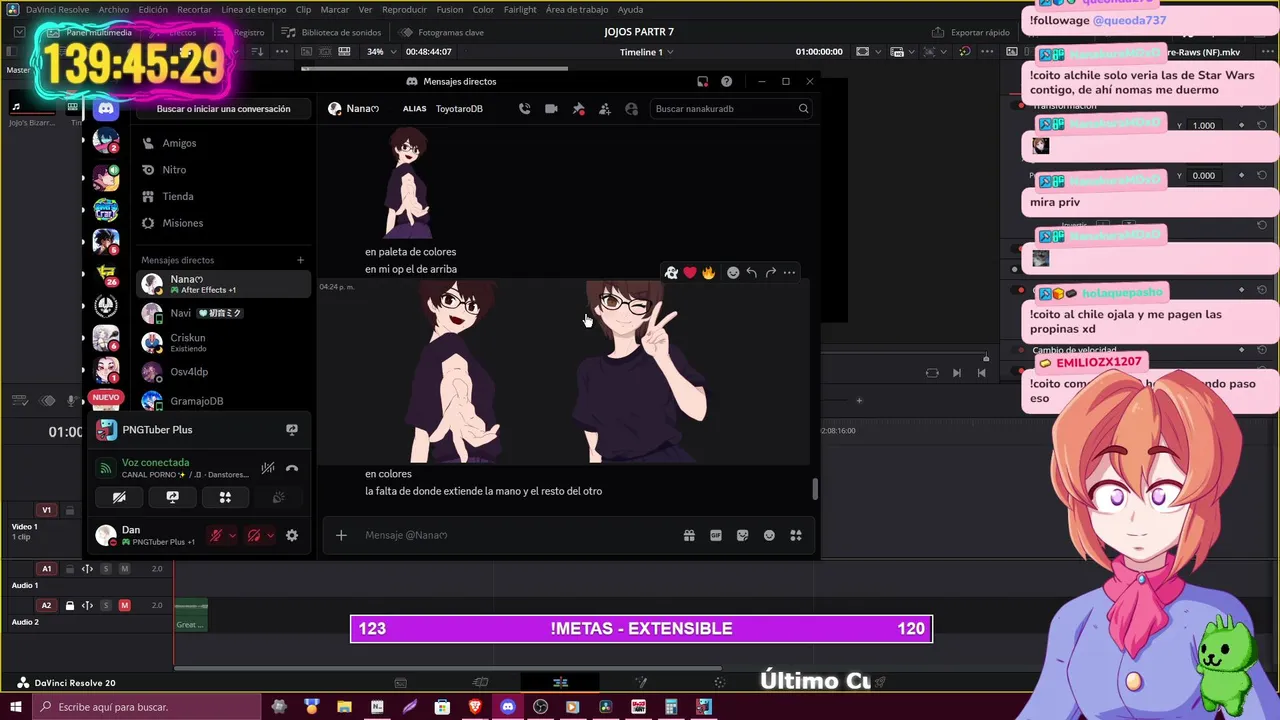The image size is (1280, 720).
Task: Open Archivo menu in DaVinci Resolve
Action: (x=113, y=9)
